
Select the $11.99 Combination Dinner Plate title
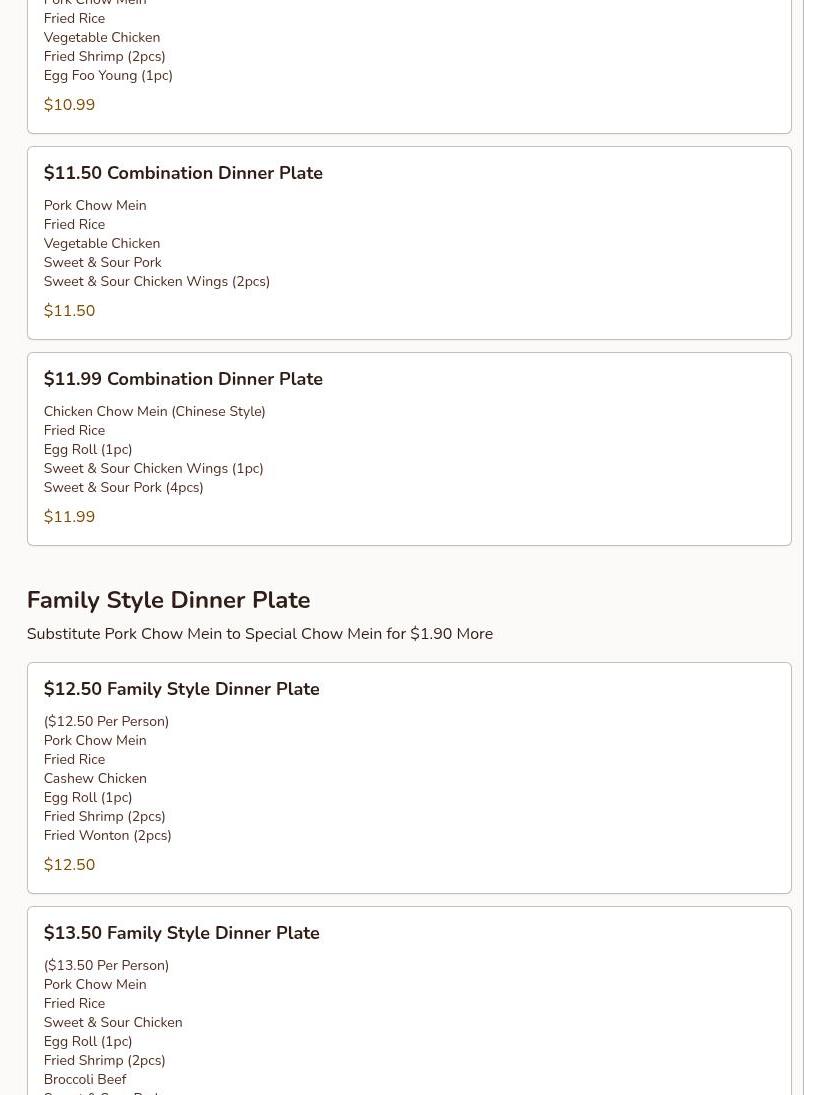pyautogui.click(x=183, y=379)
